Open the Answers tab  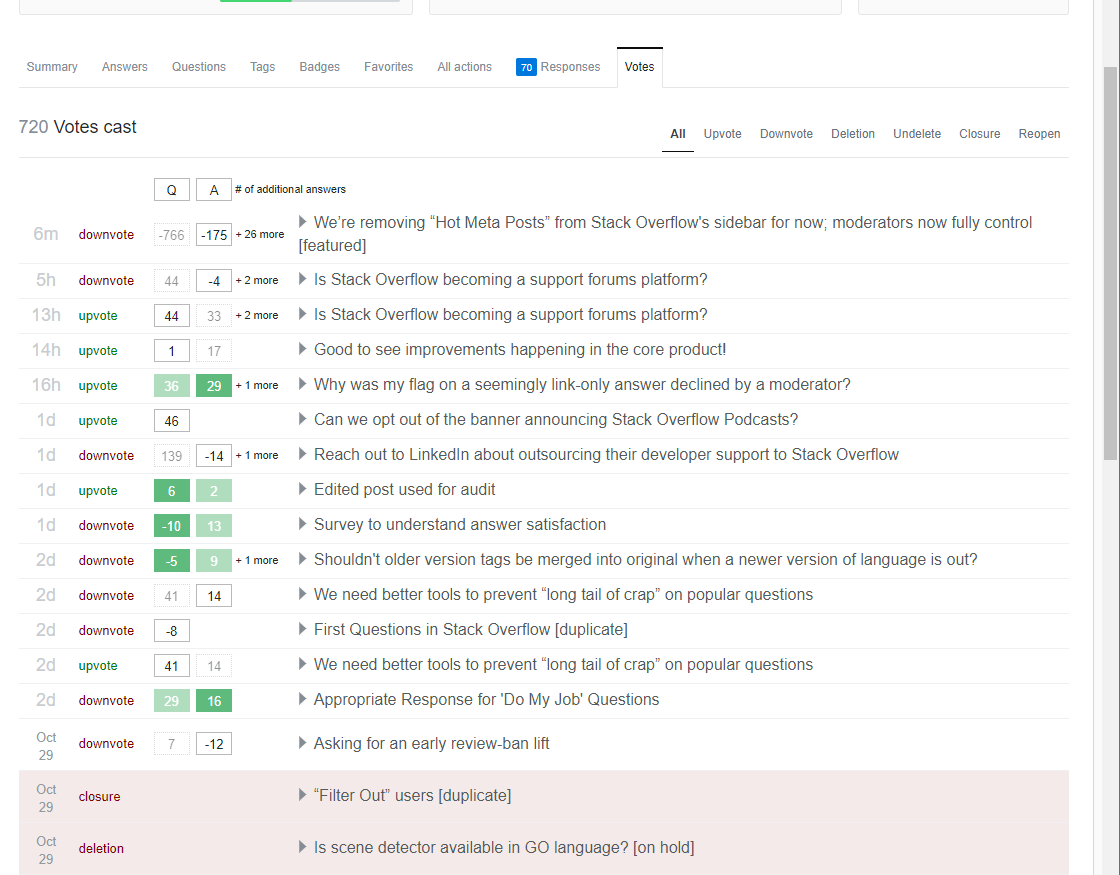tap(124, 66)
